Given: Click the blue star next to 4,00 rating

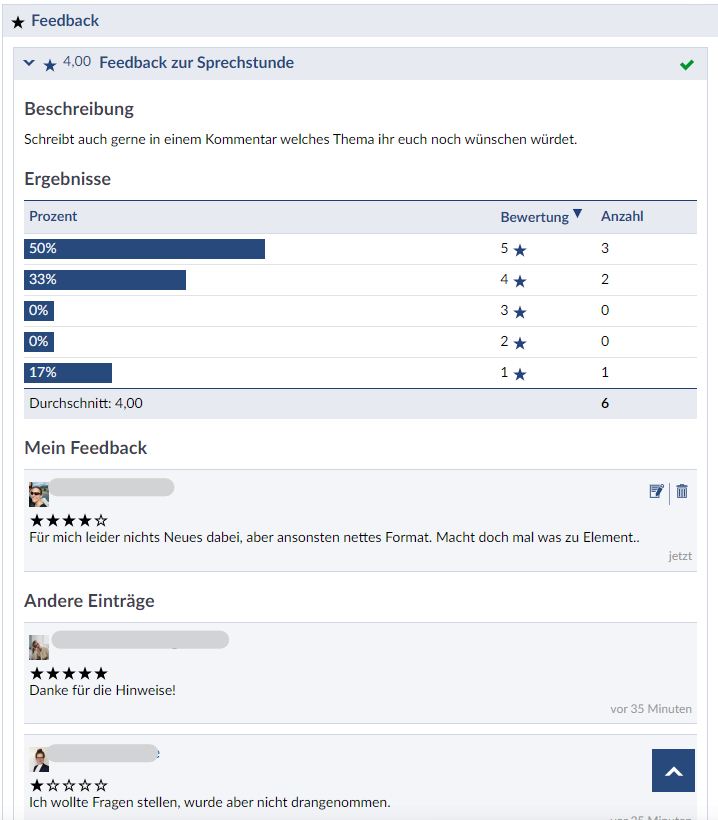Looking at the screenshot, I should pyautogui.click(x=50, y=65).
